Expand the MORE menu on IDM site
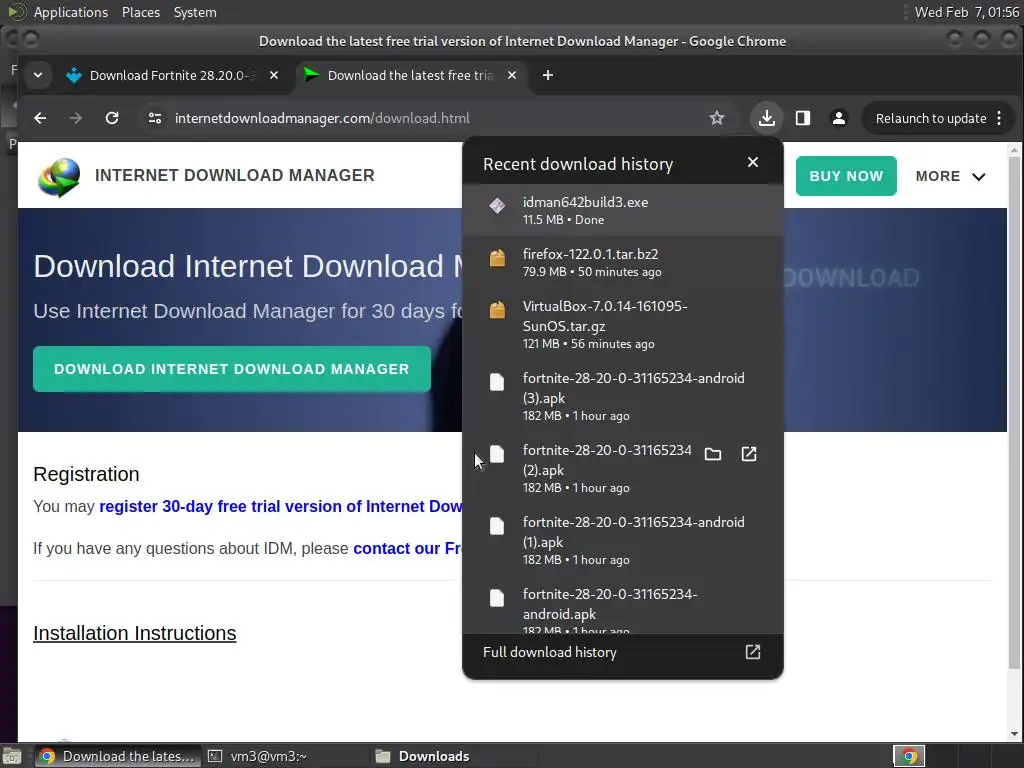Viewport: 1024px width, 768px height. tap(950, 176)
